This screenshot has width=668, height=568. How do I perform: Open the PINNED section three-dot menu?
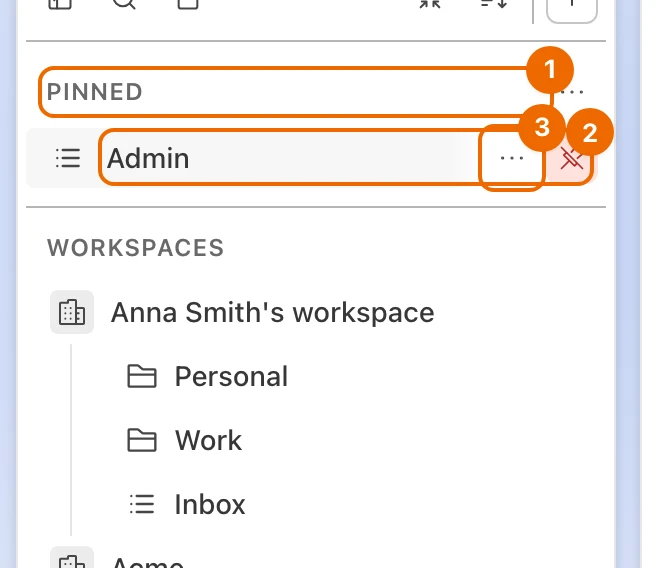coord(572,92)
